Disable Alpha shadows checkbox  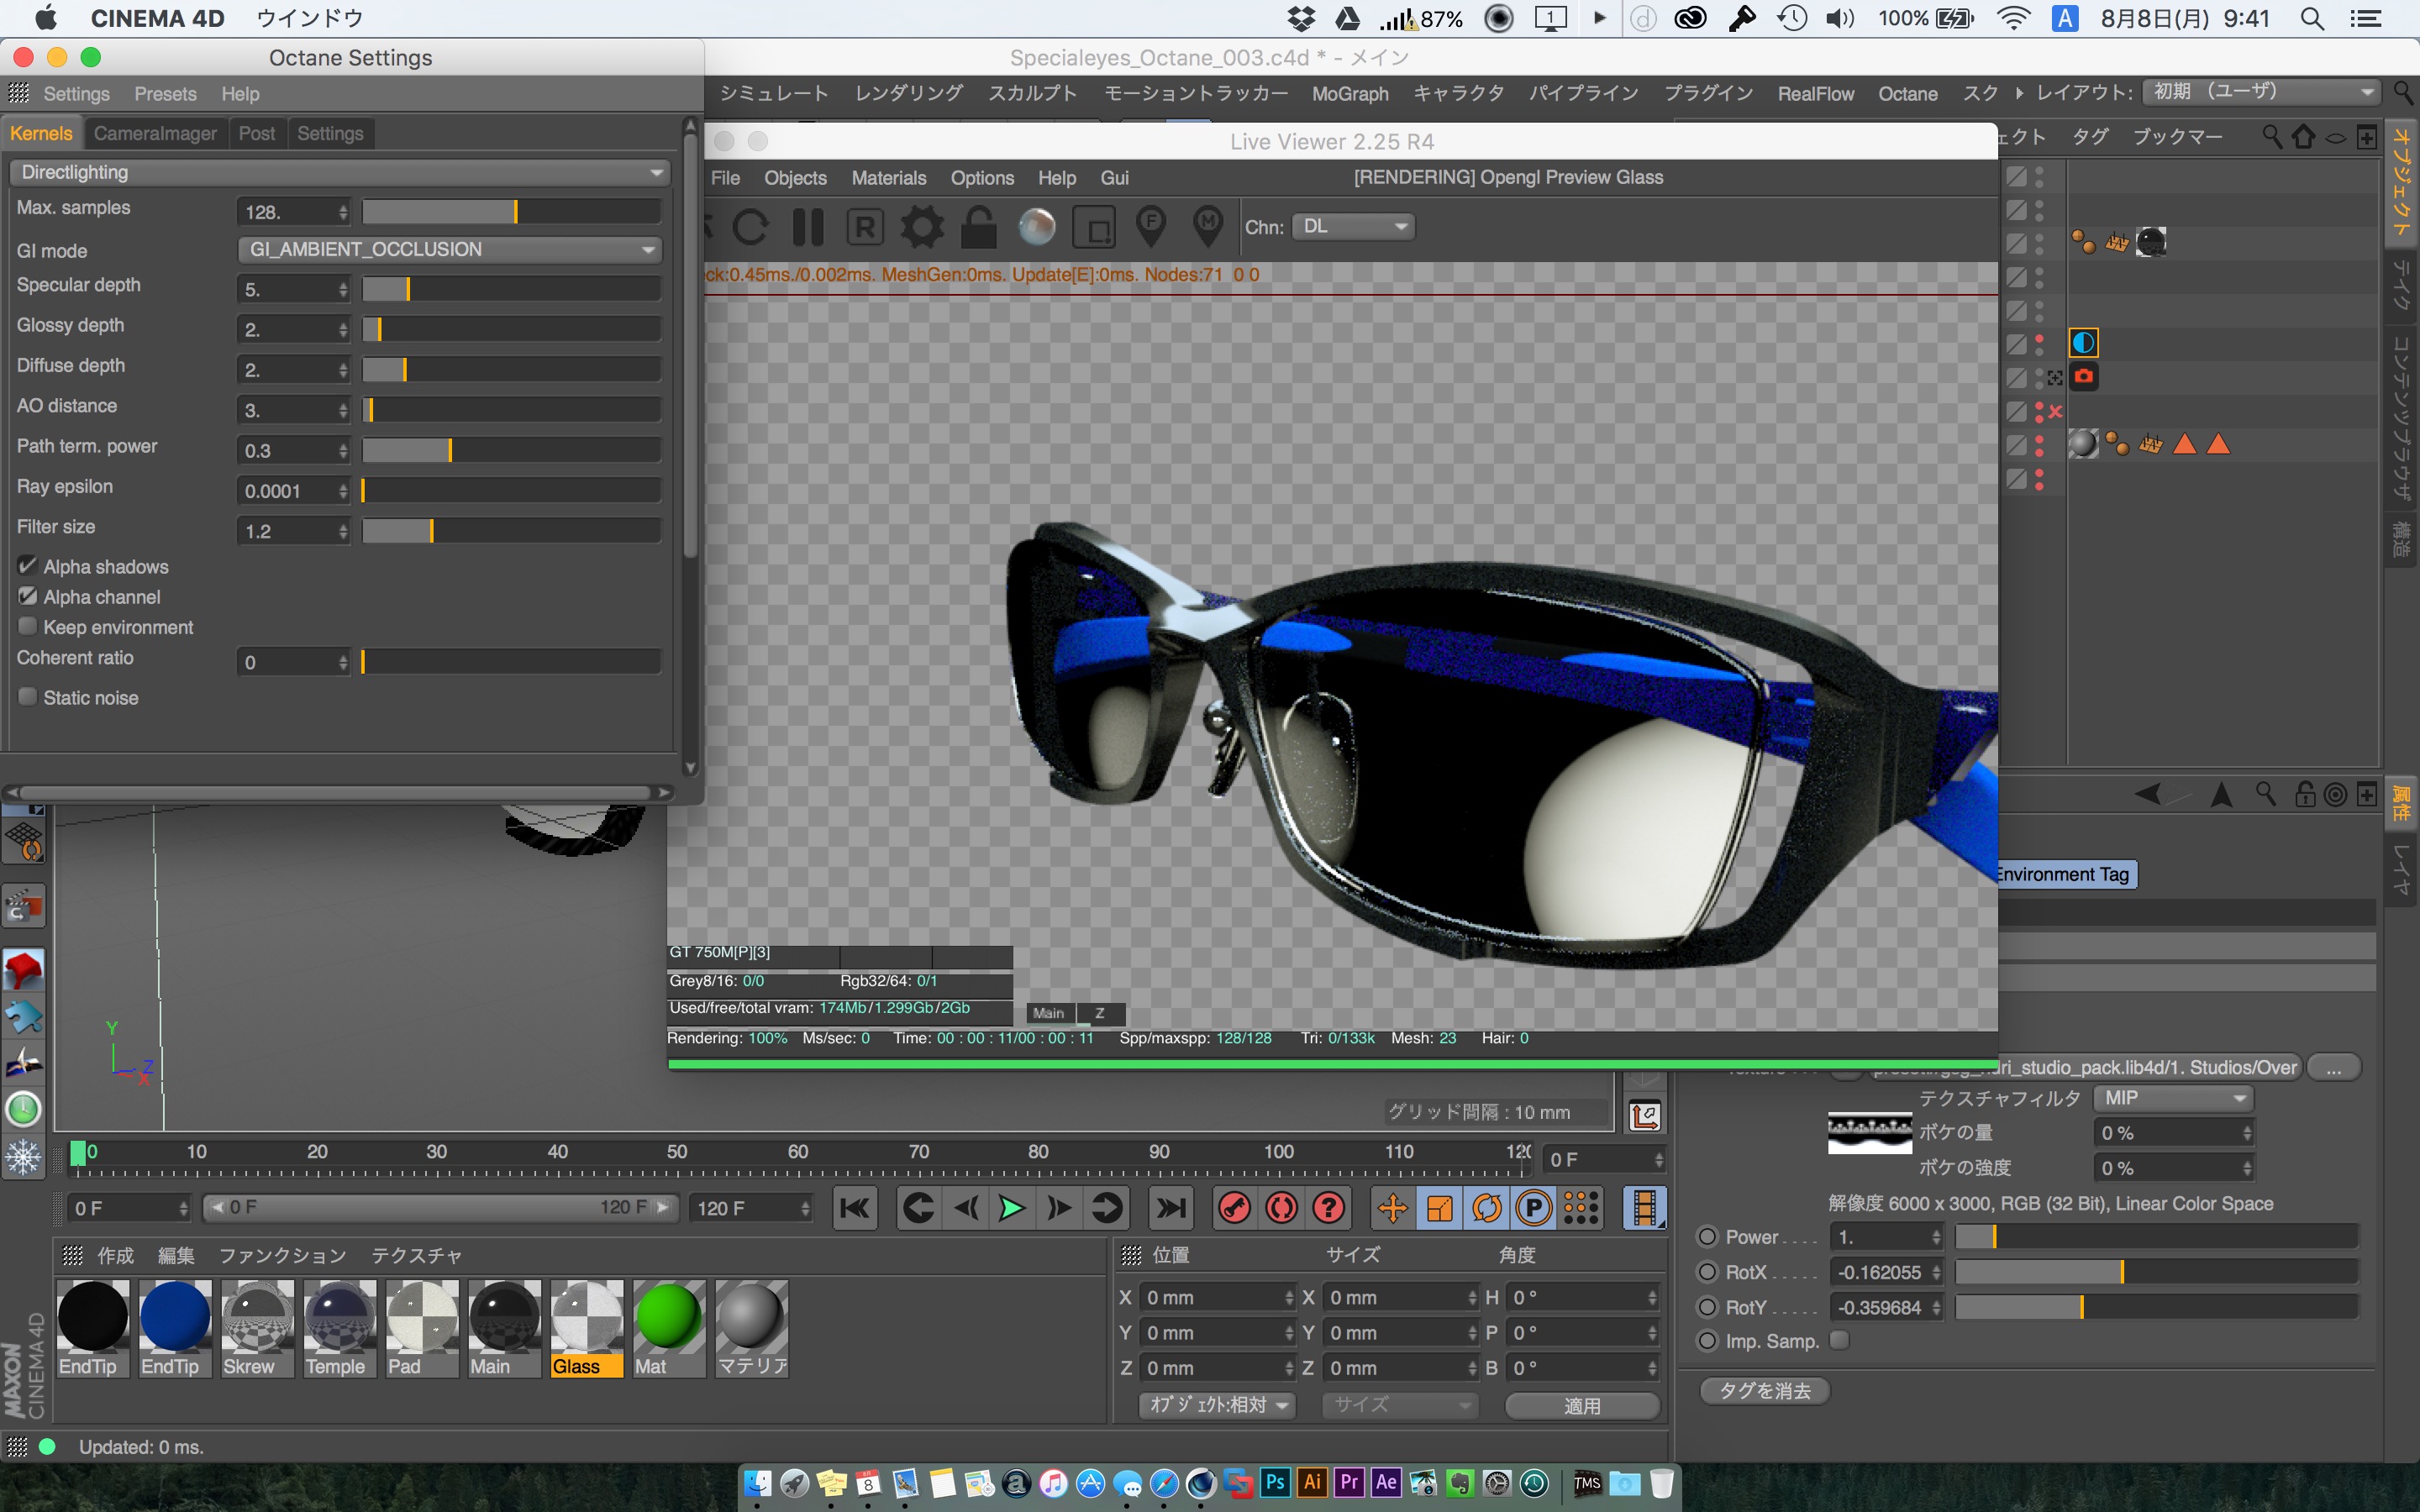click(x=28, y=566)
